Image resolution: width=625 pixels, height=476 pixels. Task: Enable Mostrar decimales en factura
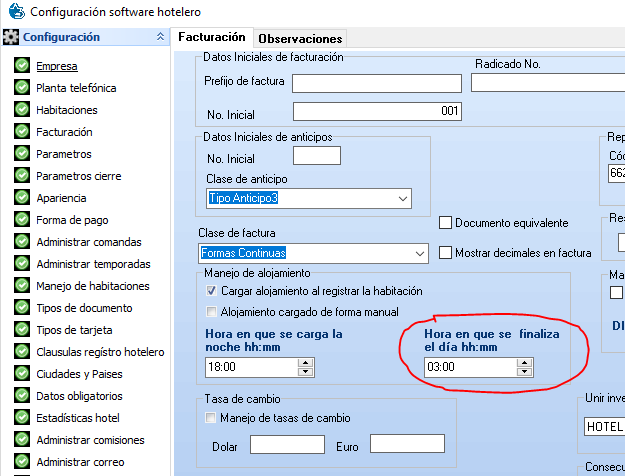[446, 253]
